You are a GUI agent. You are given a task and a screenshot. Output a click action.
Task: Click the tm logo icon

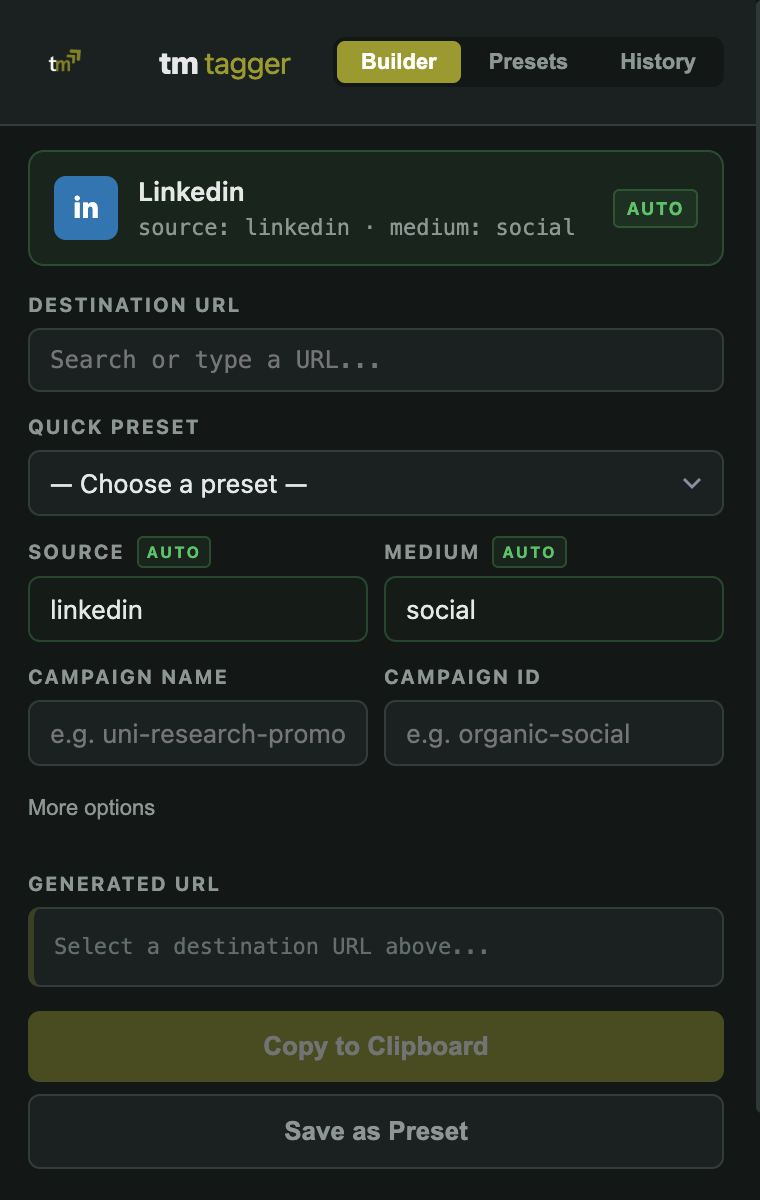[65, 62]
